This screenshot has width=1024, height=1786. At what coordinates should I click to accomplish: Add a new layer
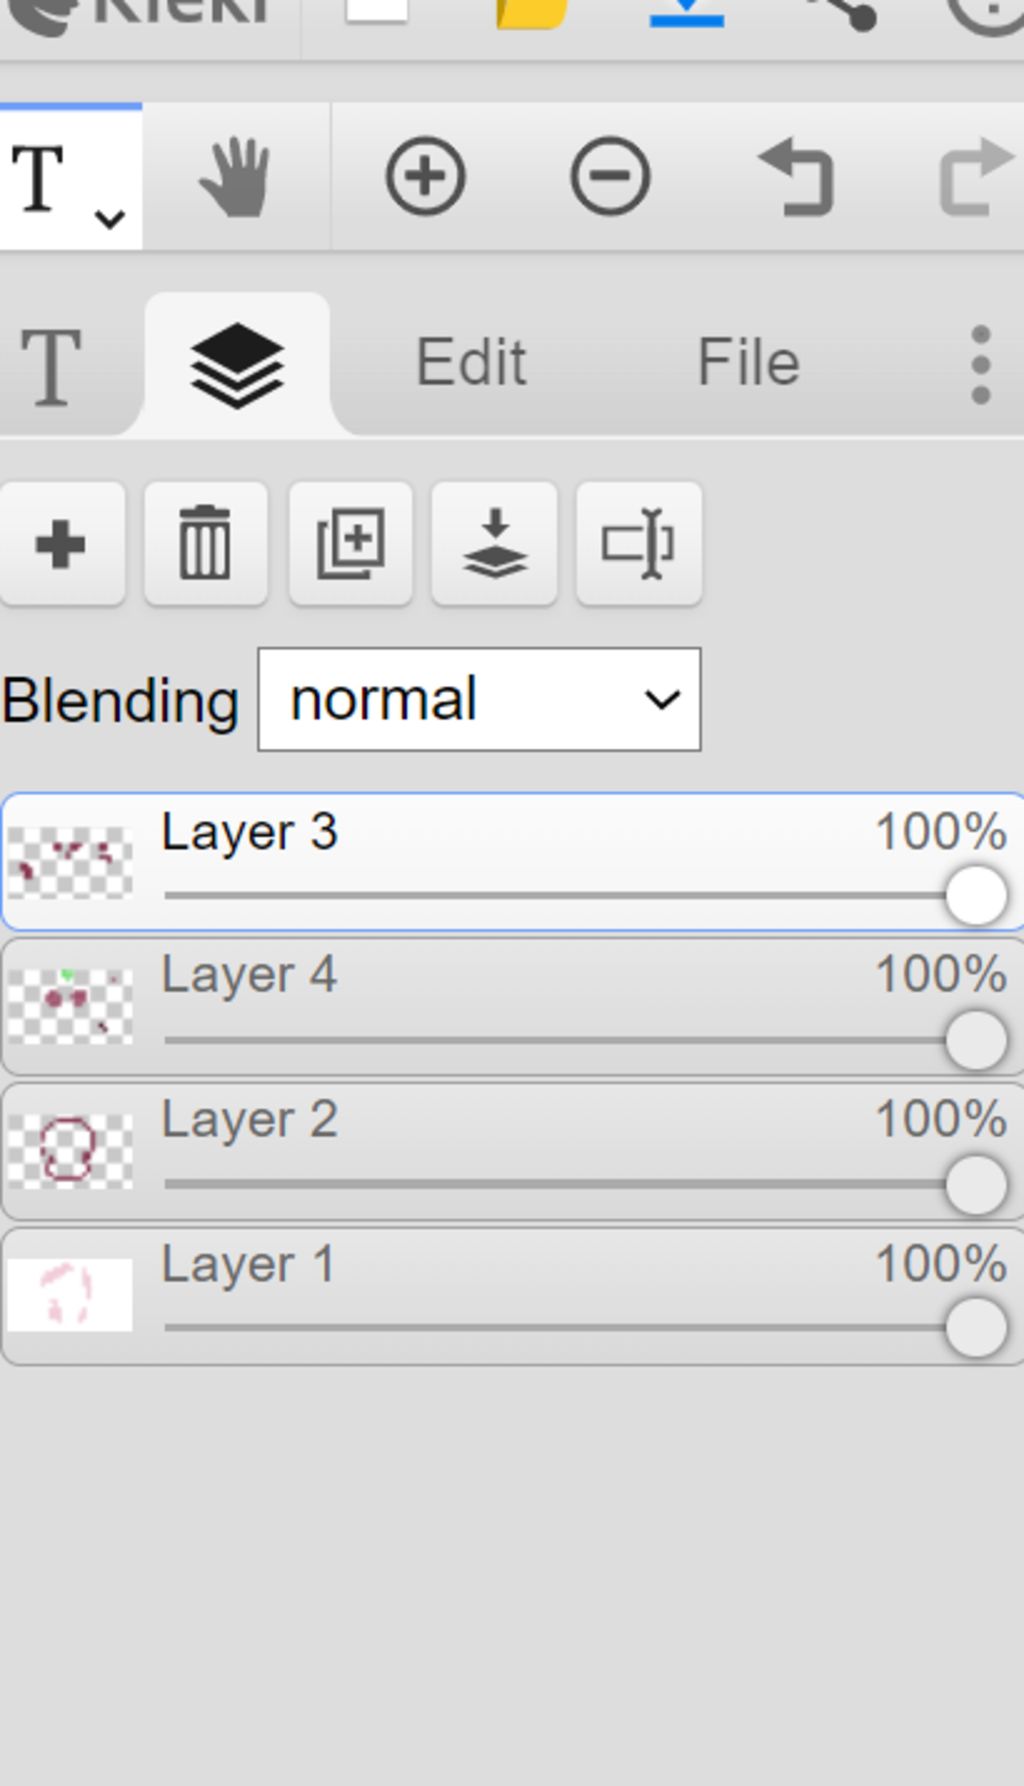pyautogui.click(x=61, y=544)
